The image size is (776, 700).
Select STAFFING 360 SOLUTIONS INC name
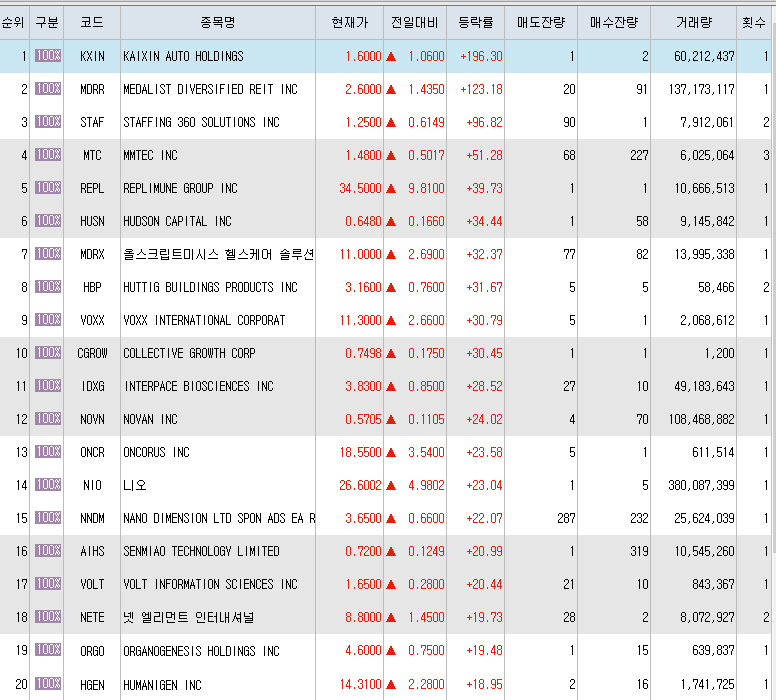[x=201, y=122]
